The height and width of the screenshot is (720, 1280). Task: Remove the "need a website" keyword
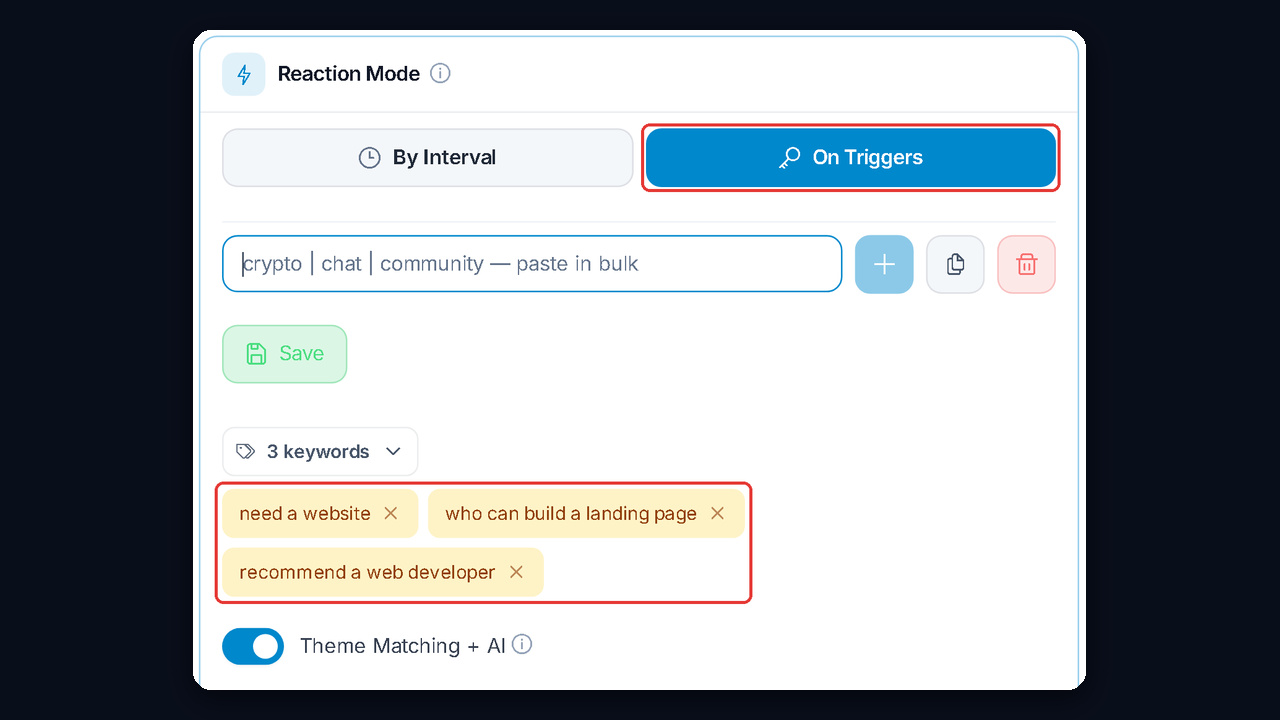click(x=391, y=513)
